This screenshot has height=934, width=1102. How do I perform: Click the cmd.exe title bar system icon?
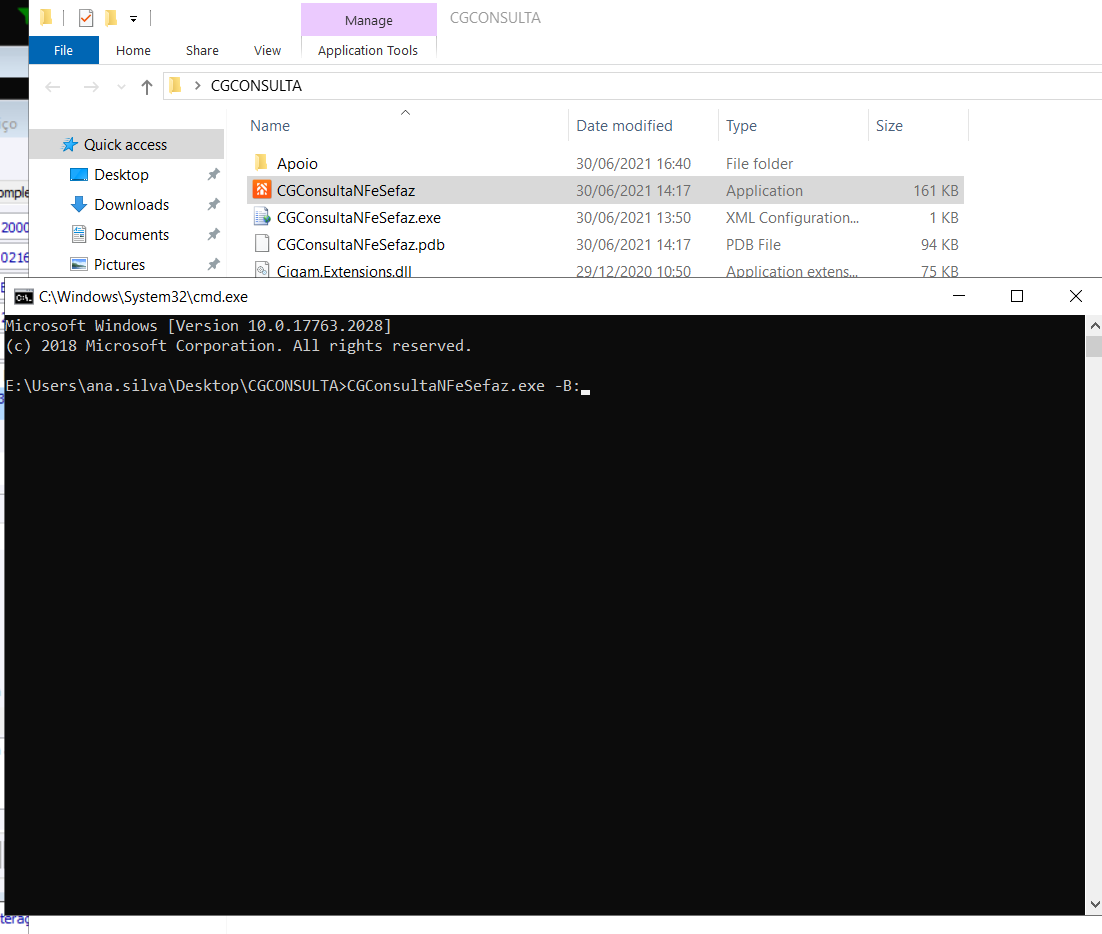pyautogui.click(x=23, y=297)
